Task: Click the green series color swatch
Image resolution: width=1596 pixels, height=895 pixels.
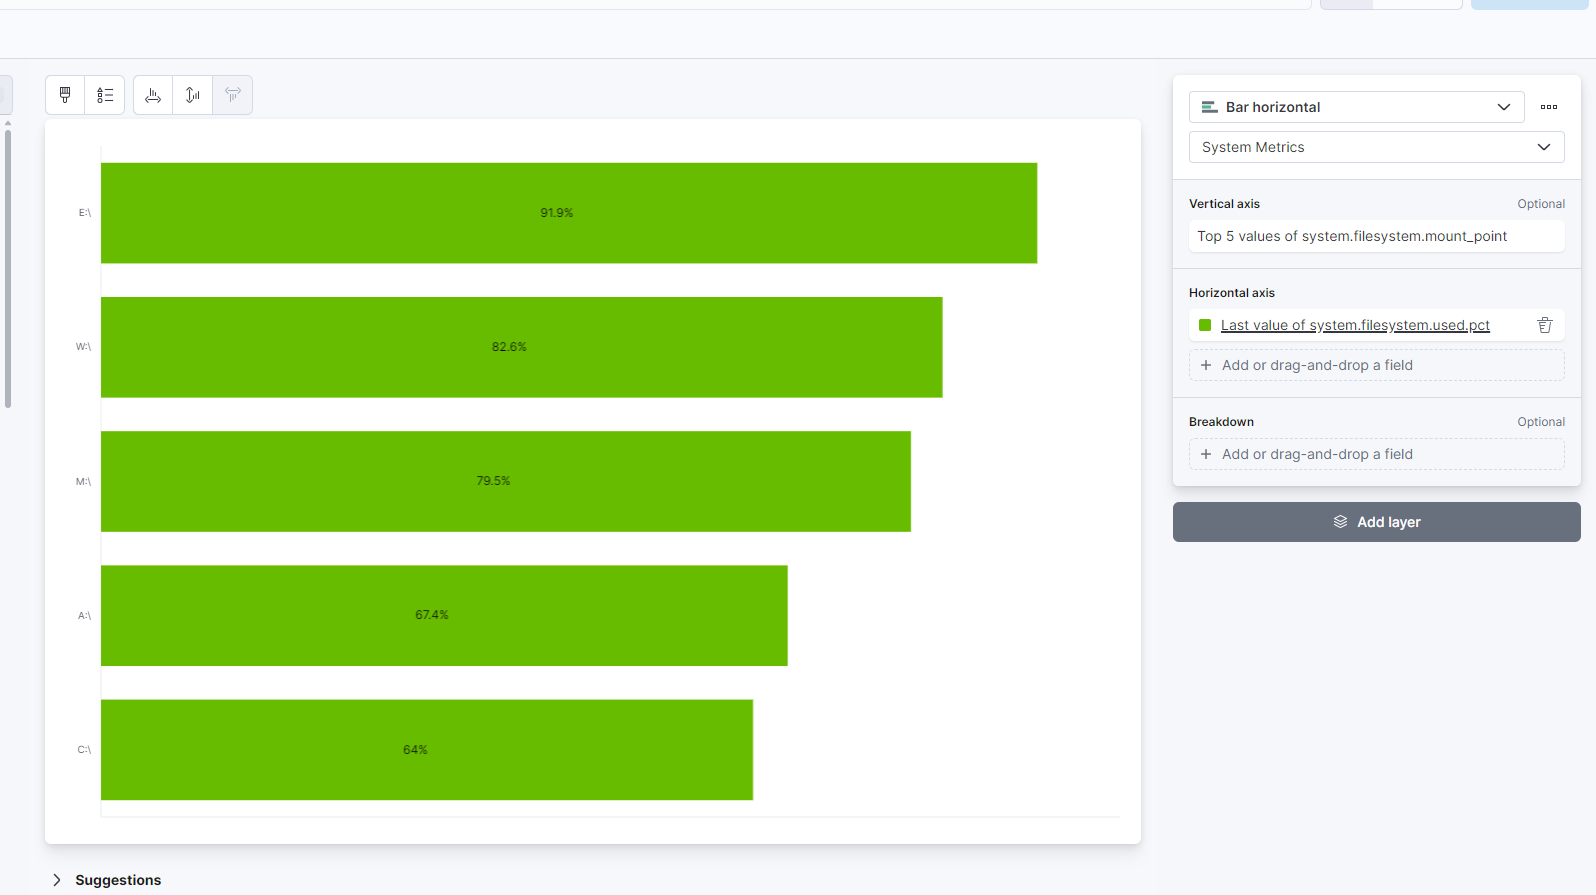Action: 1205,325
